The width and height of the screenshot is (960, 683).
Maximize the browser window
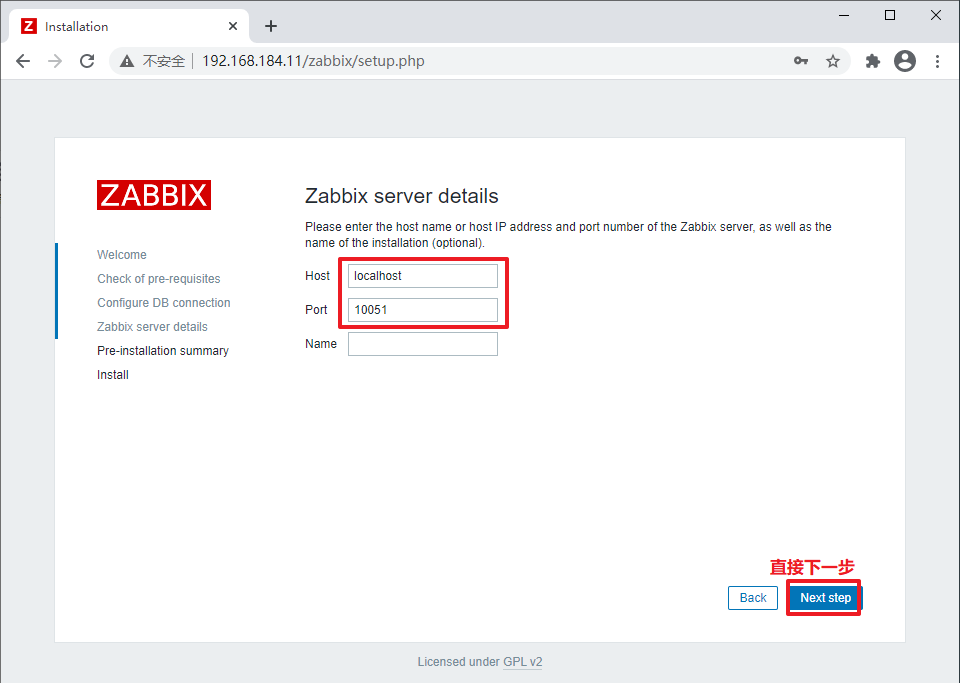pyautogui.click(x=890, y=15)
